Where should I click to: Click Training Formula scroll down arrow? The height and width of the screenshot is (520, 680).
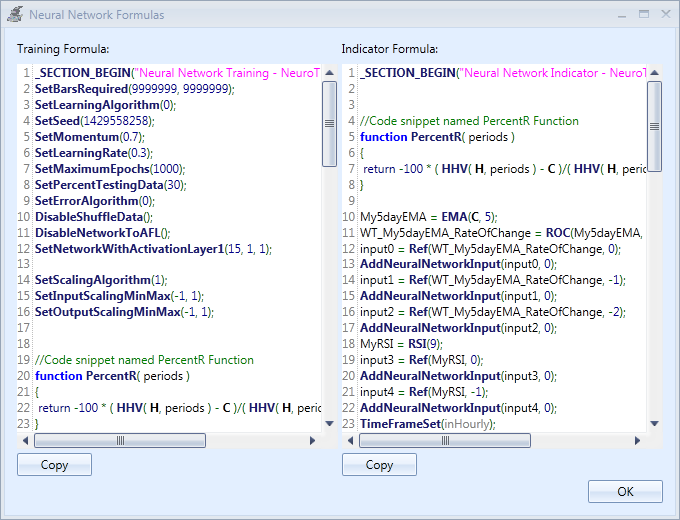point(330,423)
